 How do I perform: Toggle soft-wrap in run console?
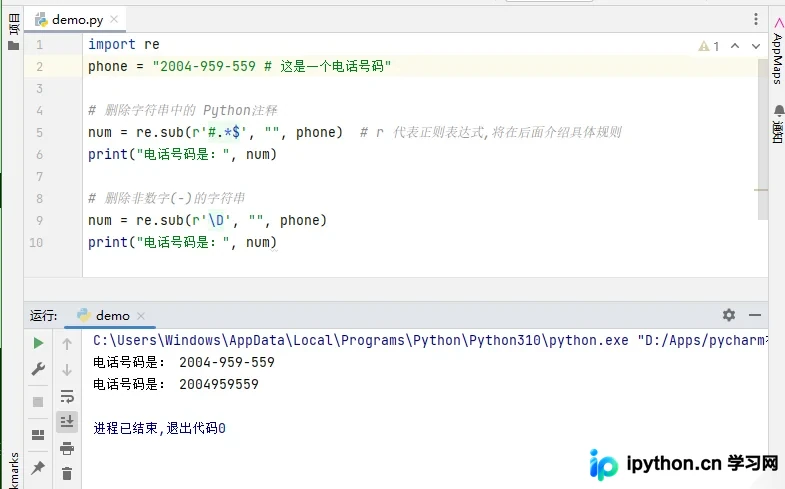click(x=67, y=396)
